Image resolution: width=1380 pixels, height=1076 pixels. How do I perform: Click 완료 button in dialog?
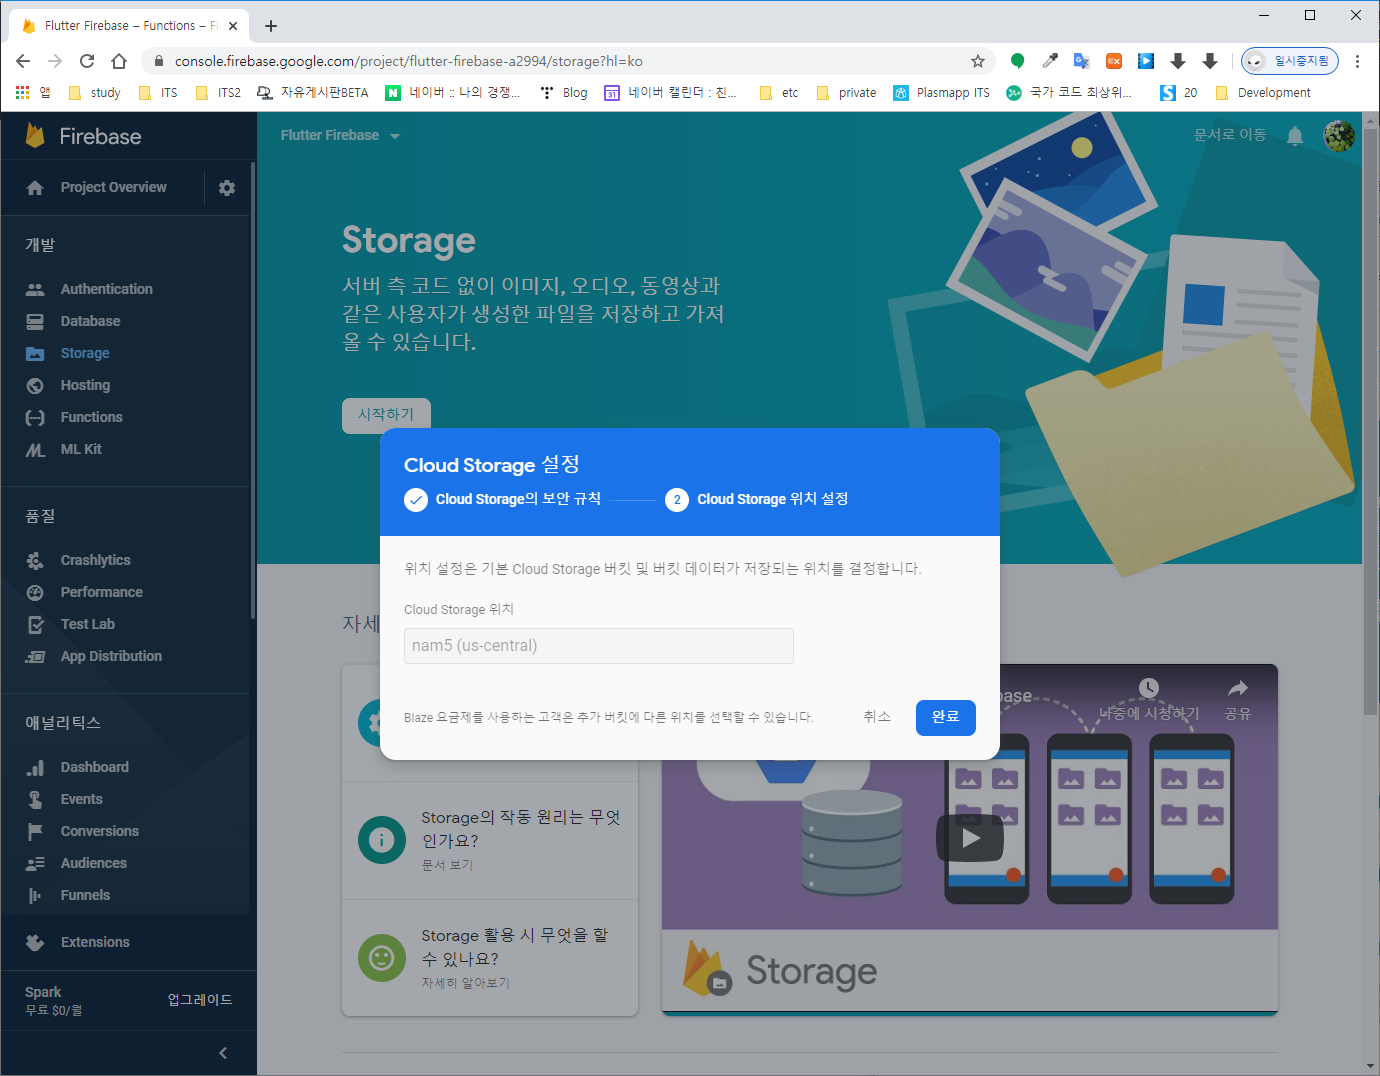pos(945,717)
